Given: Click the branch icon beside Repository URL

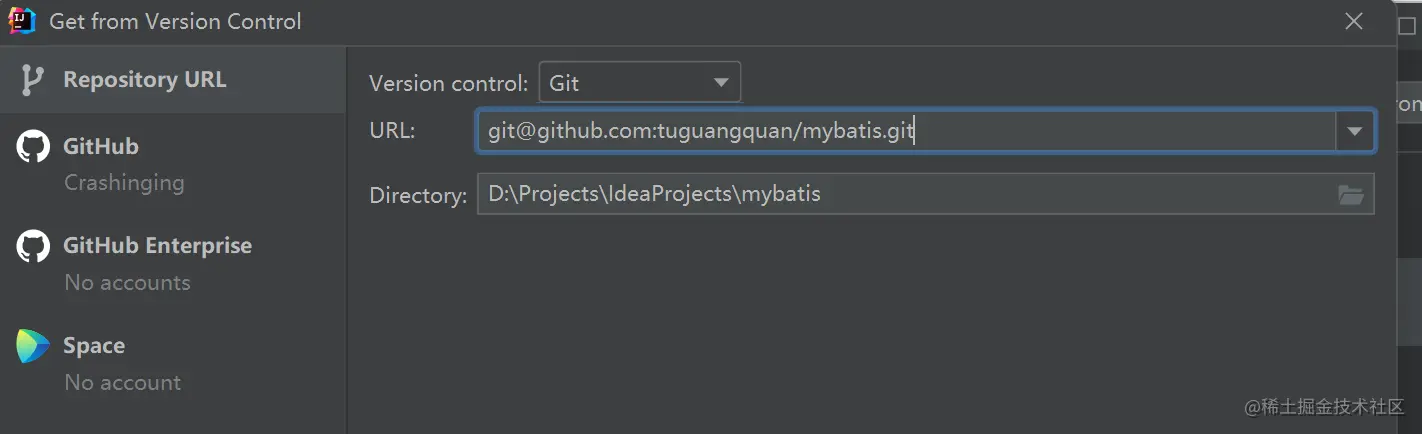Looking at the screenshot, I should (32, 80).
